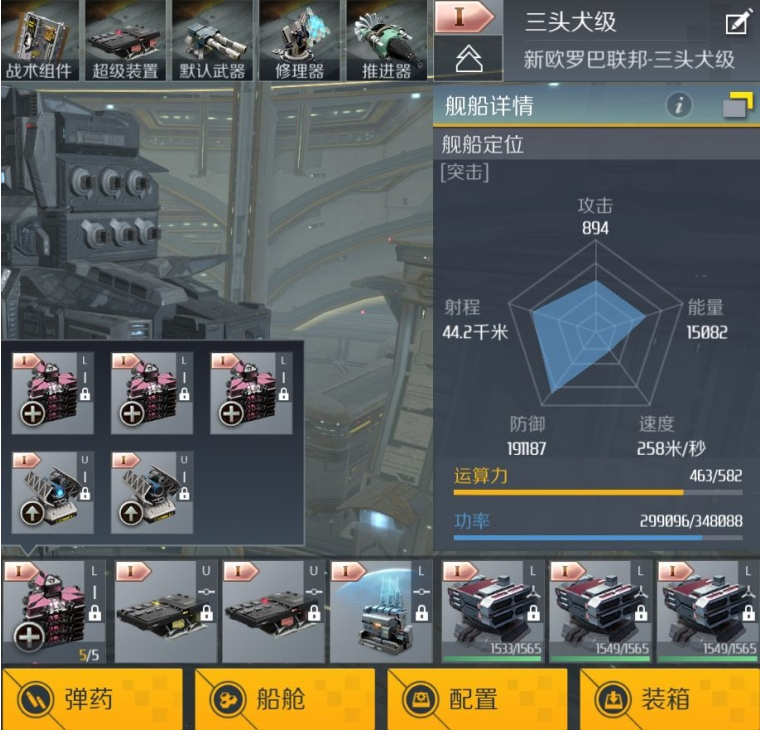The height and width of the screenshot is (733, 761).
Task: Select the 推进器 thruster category
Action: 386,41
